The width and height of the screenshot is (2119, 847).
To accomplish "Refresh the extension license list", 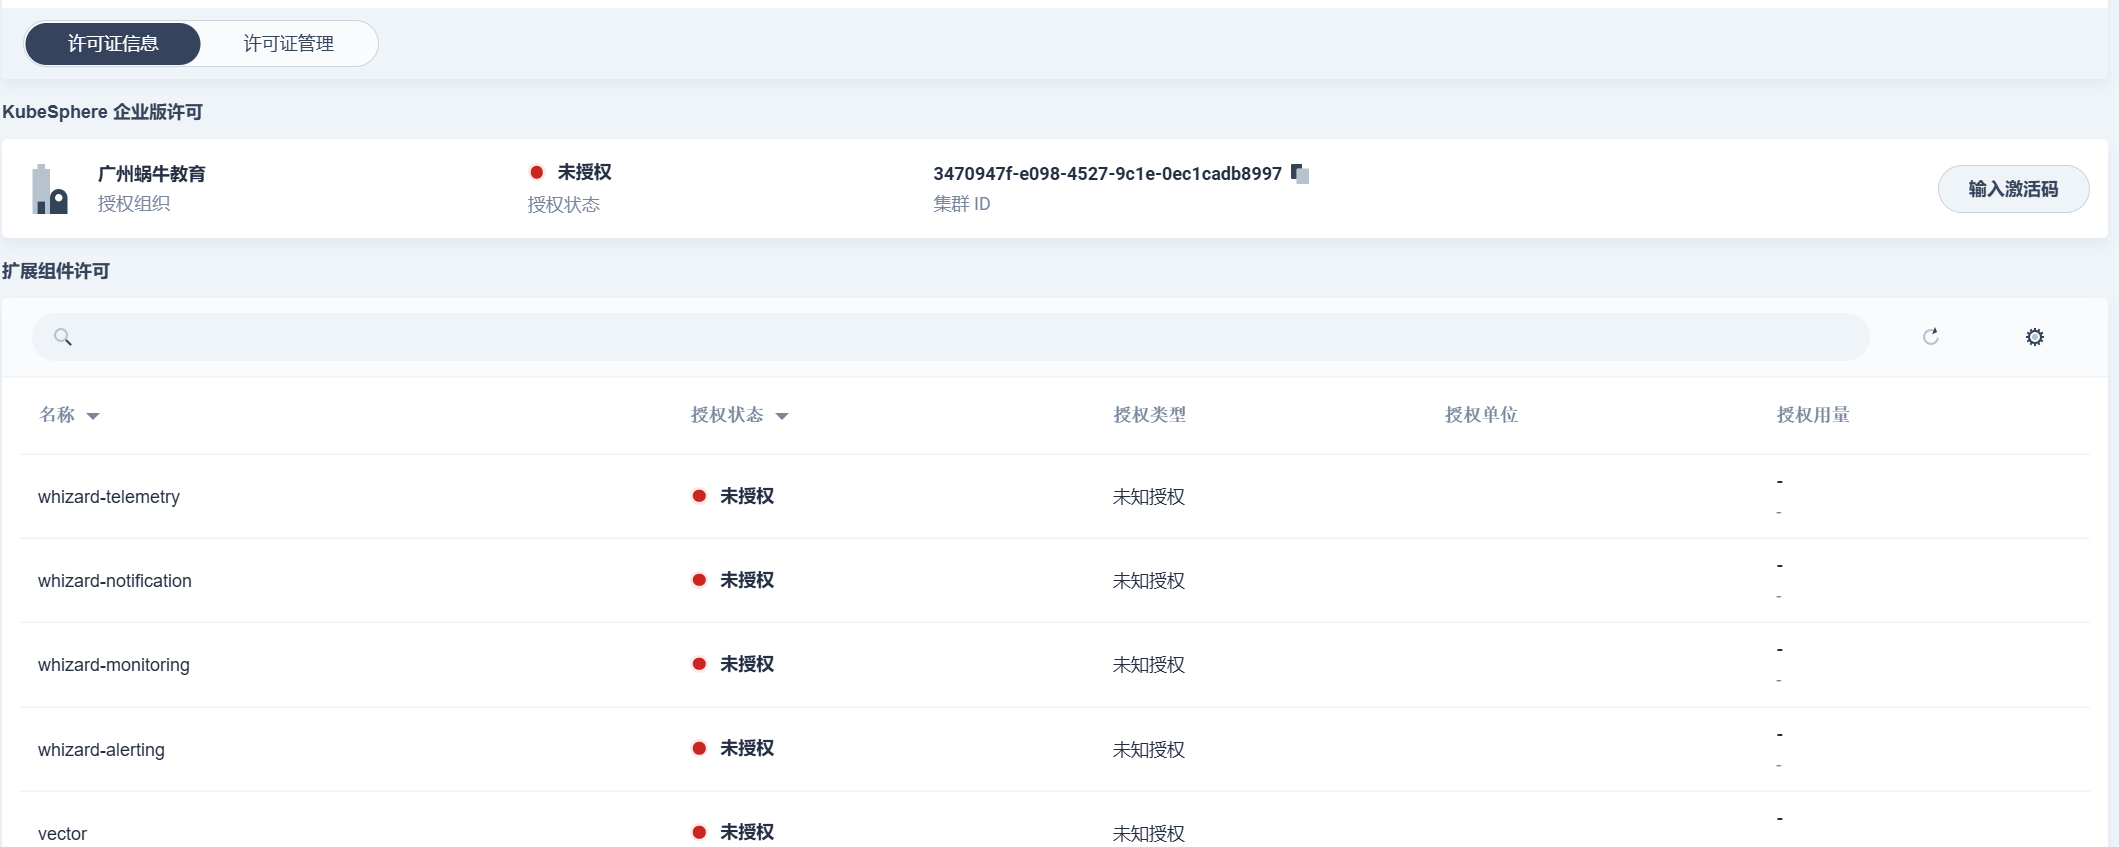I will (x=1931, y=337).
